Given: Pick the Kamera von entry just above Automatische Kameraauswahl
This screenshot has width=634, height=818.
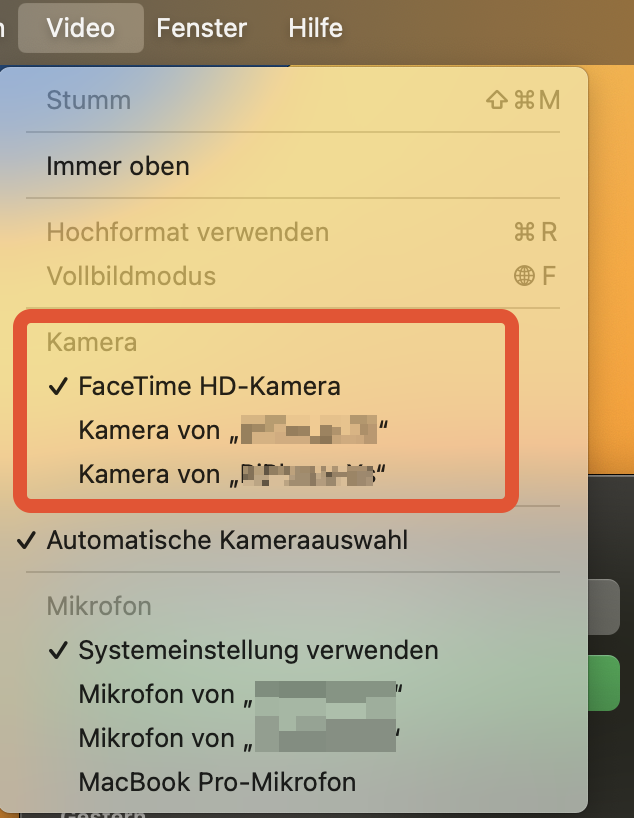Looking at the screenshot, I should pos(232,474).
